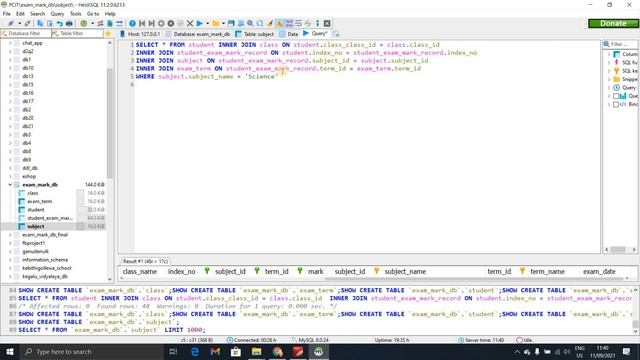The image size is (640, 360).
Task: Switch to the Data tab
Action: [x=289, y=34]
